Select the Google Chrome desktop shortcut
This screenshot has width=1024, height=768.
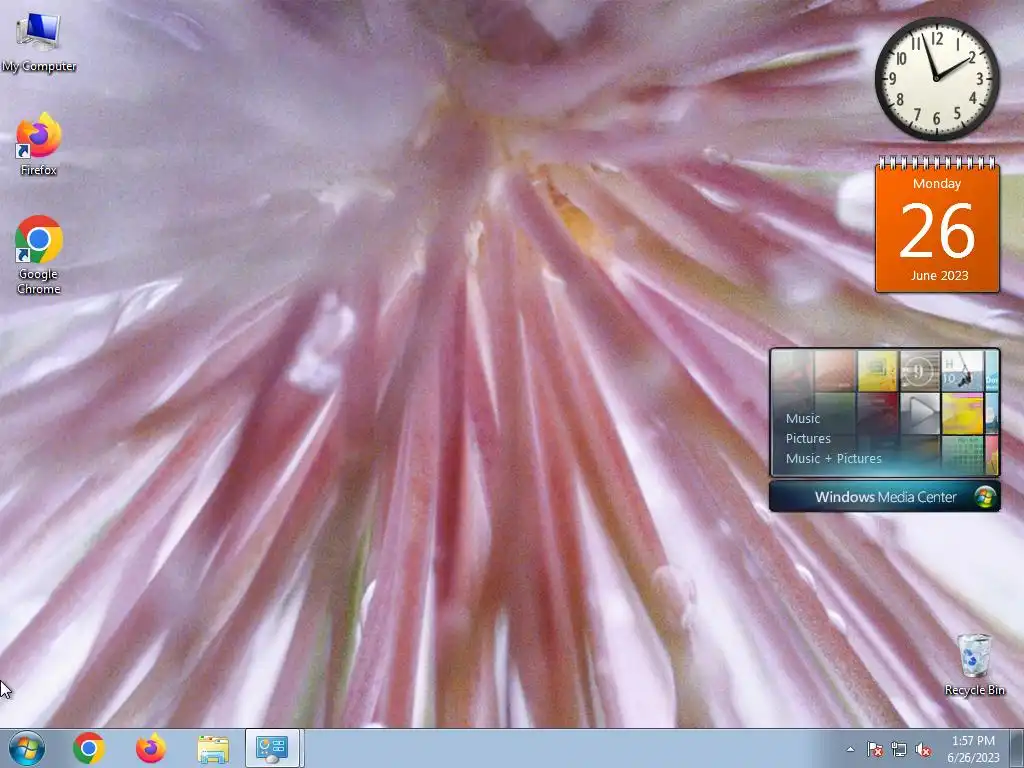coord(39,255)
